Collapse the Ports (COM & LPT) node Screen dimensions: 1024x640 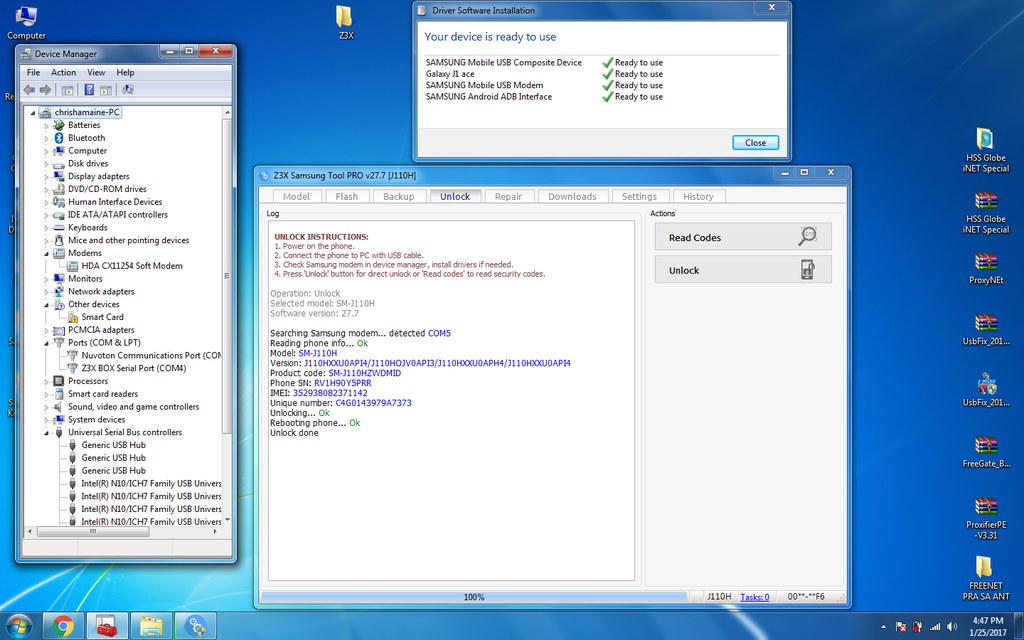click(46, 343)
